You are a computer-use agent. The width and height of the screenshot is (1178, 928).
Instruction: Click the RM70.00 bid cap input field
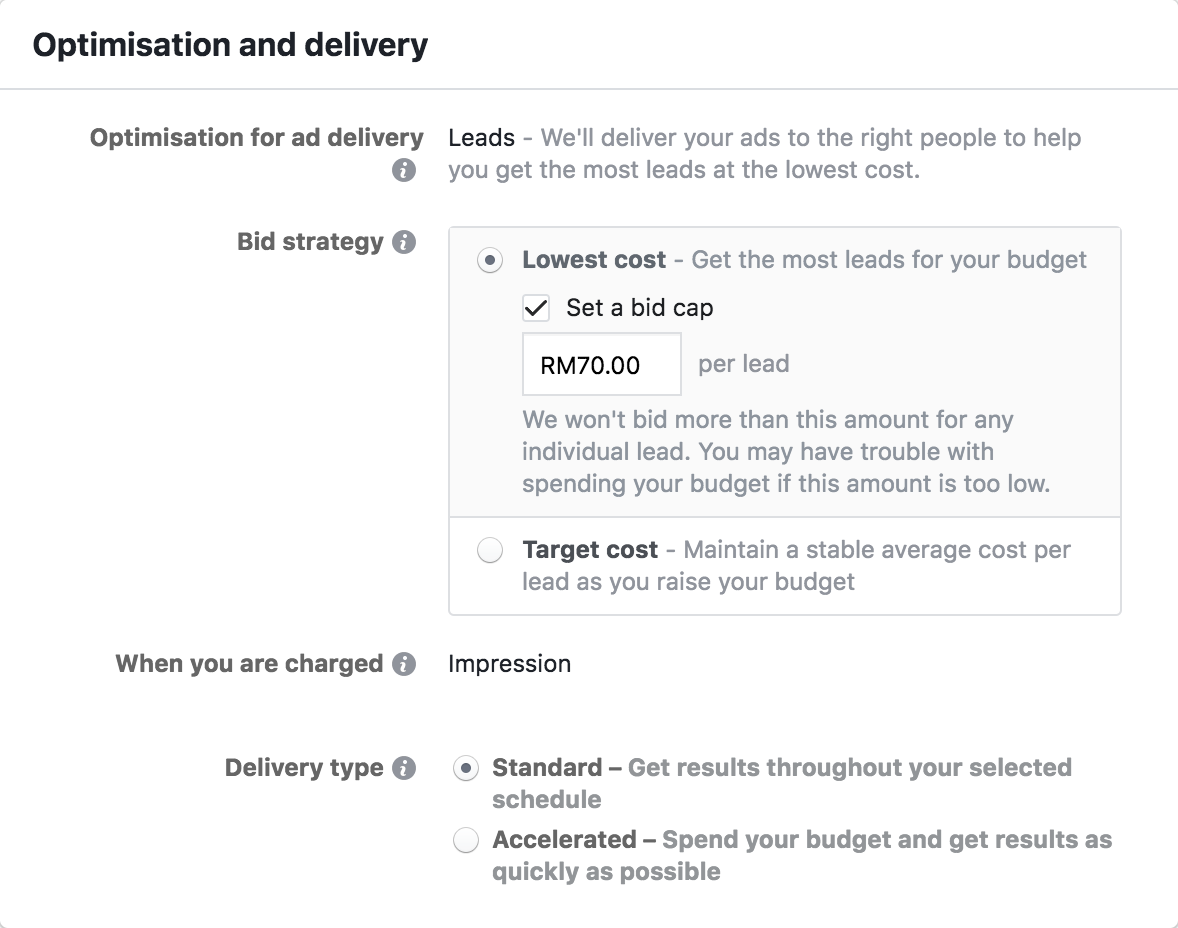tap(602, 364)
